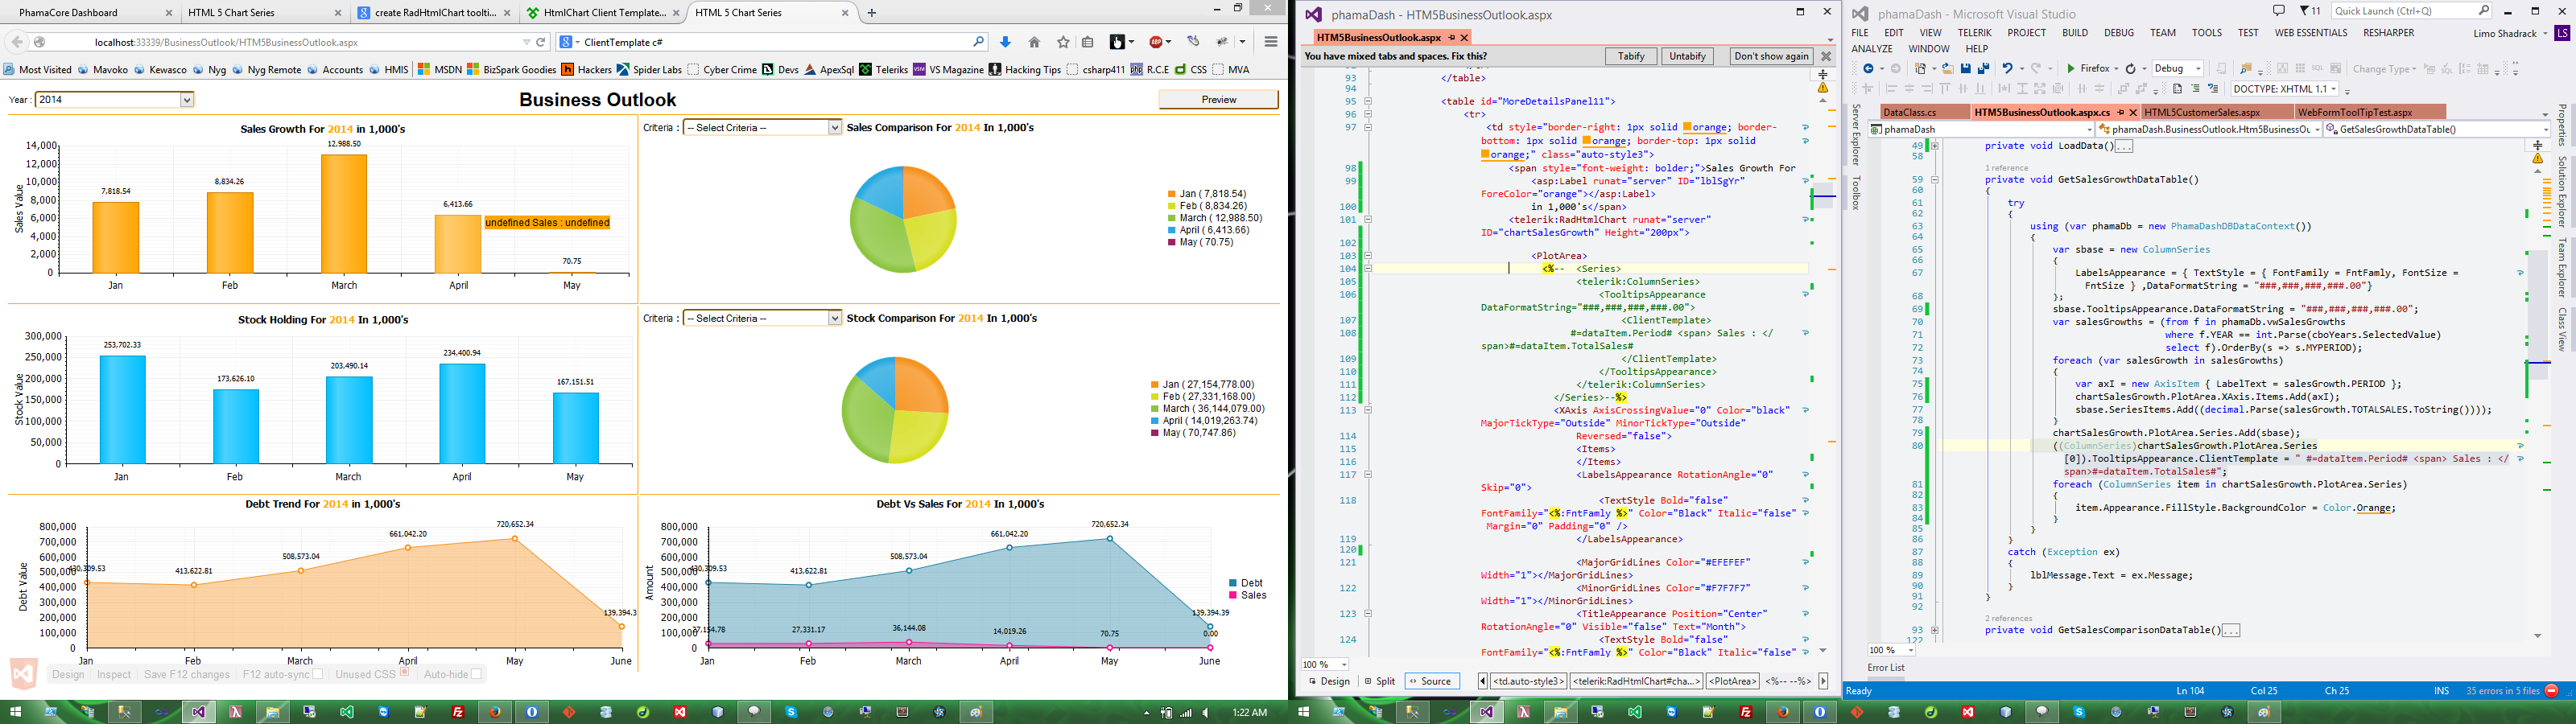Click the Adblock Plus icon in Firefox
This screenshot has height=724, width=2576.
pyautogui.click(x=1156, y=42)
